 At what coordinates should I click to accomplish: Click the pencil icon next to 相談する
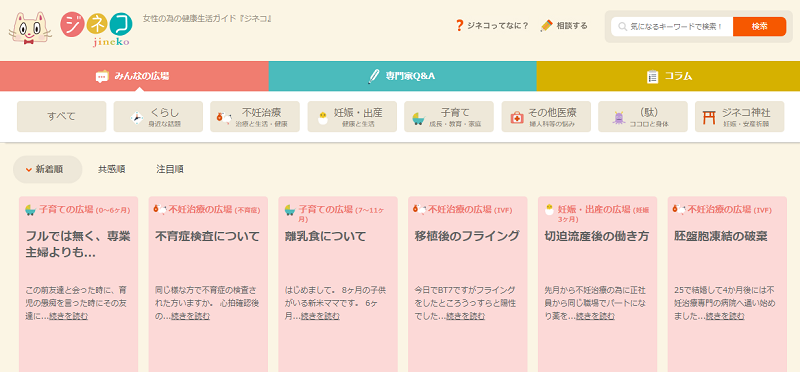pyautogui.click(x=546, y=26)
